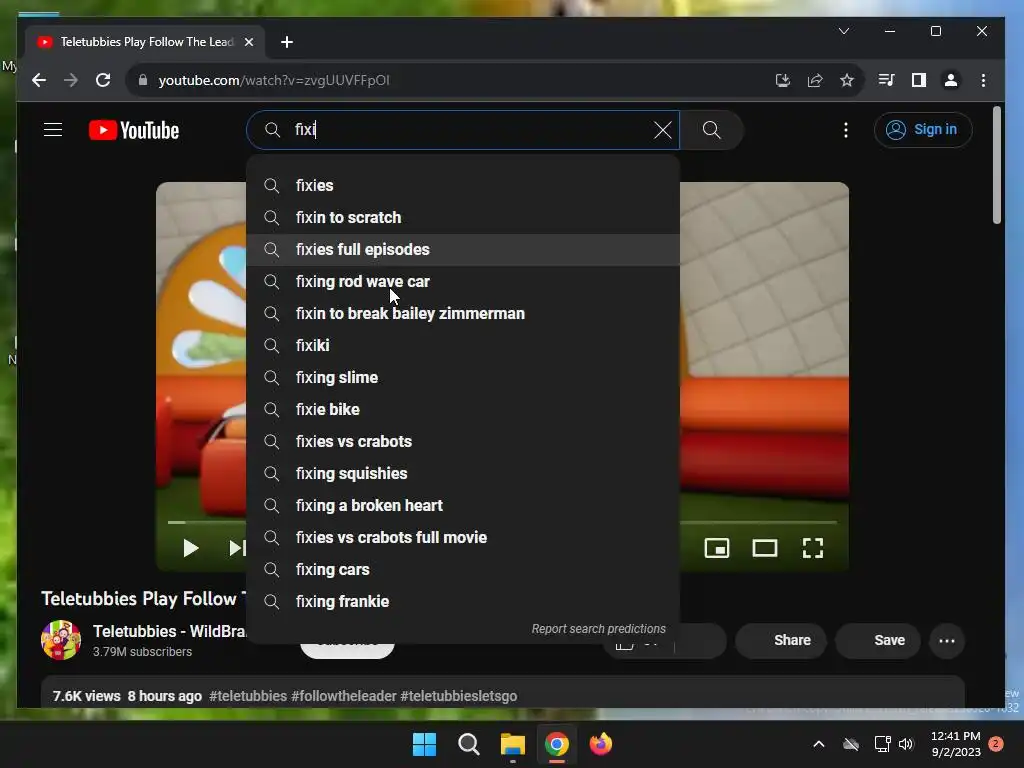Choose suggestion "fixing cars"

(463, 569)
